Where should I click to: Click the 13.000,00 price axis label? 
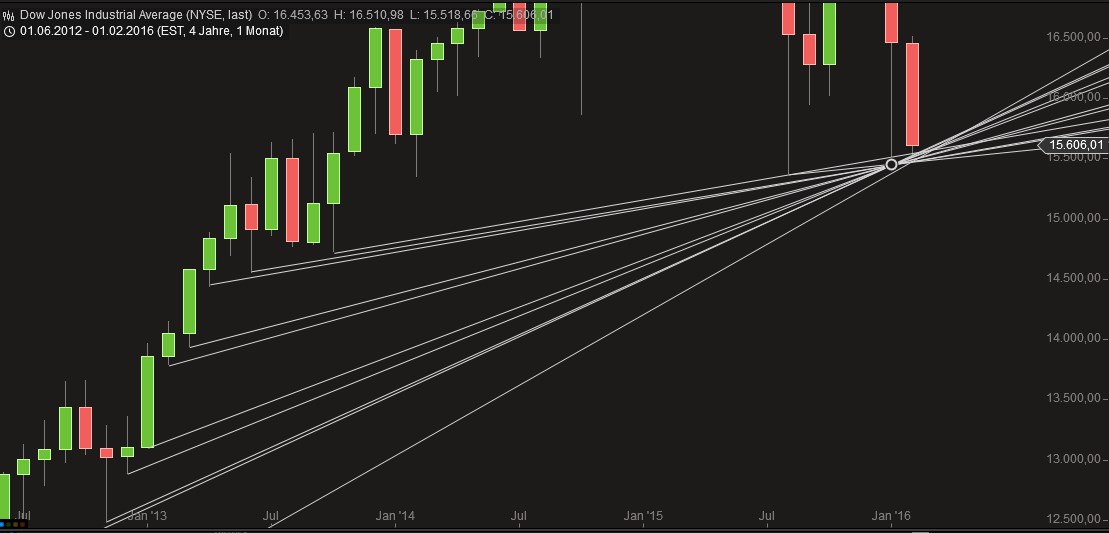(1074, 459)
